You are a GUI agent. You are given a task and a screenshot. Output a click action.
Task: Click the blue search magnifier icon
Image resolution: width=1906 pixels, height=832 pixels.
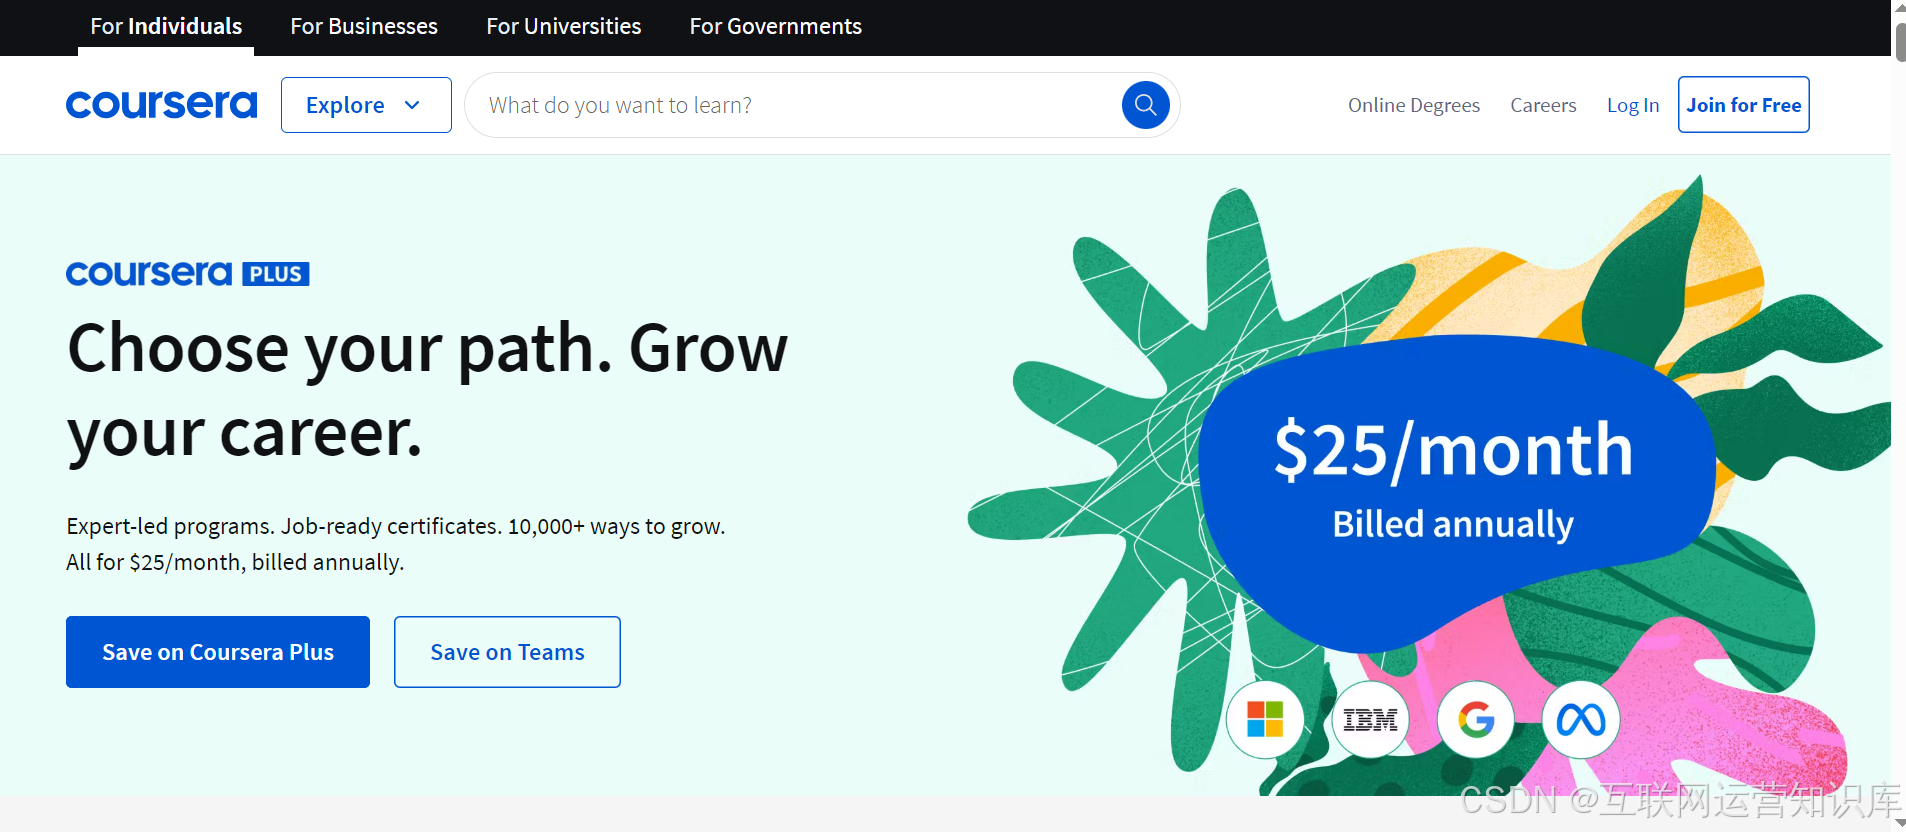1145,105
